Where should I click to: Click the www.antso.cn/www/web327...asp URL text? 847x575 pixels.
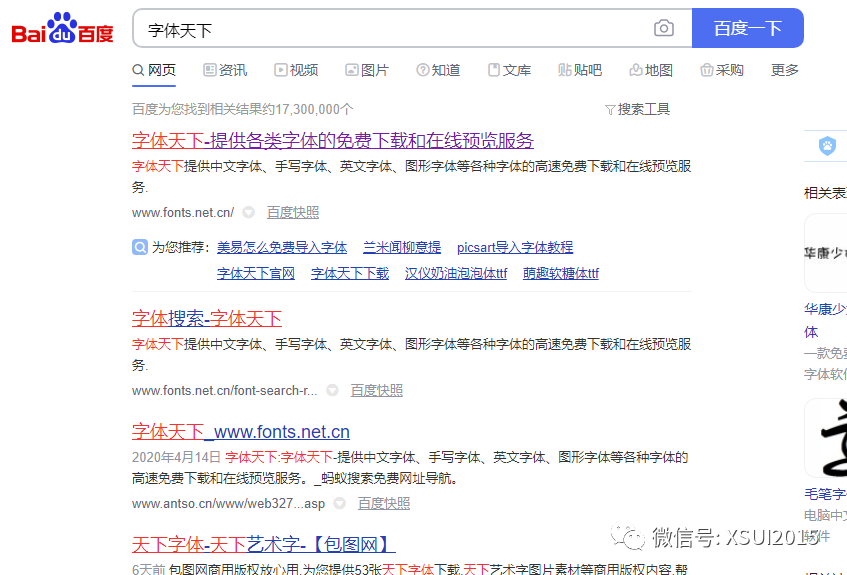coord(228,504)
